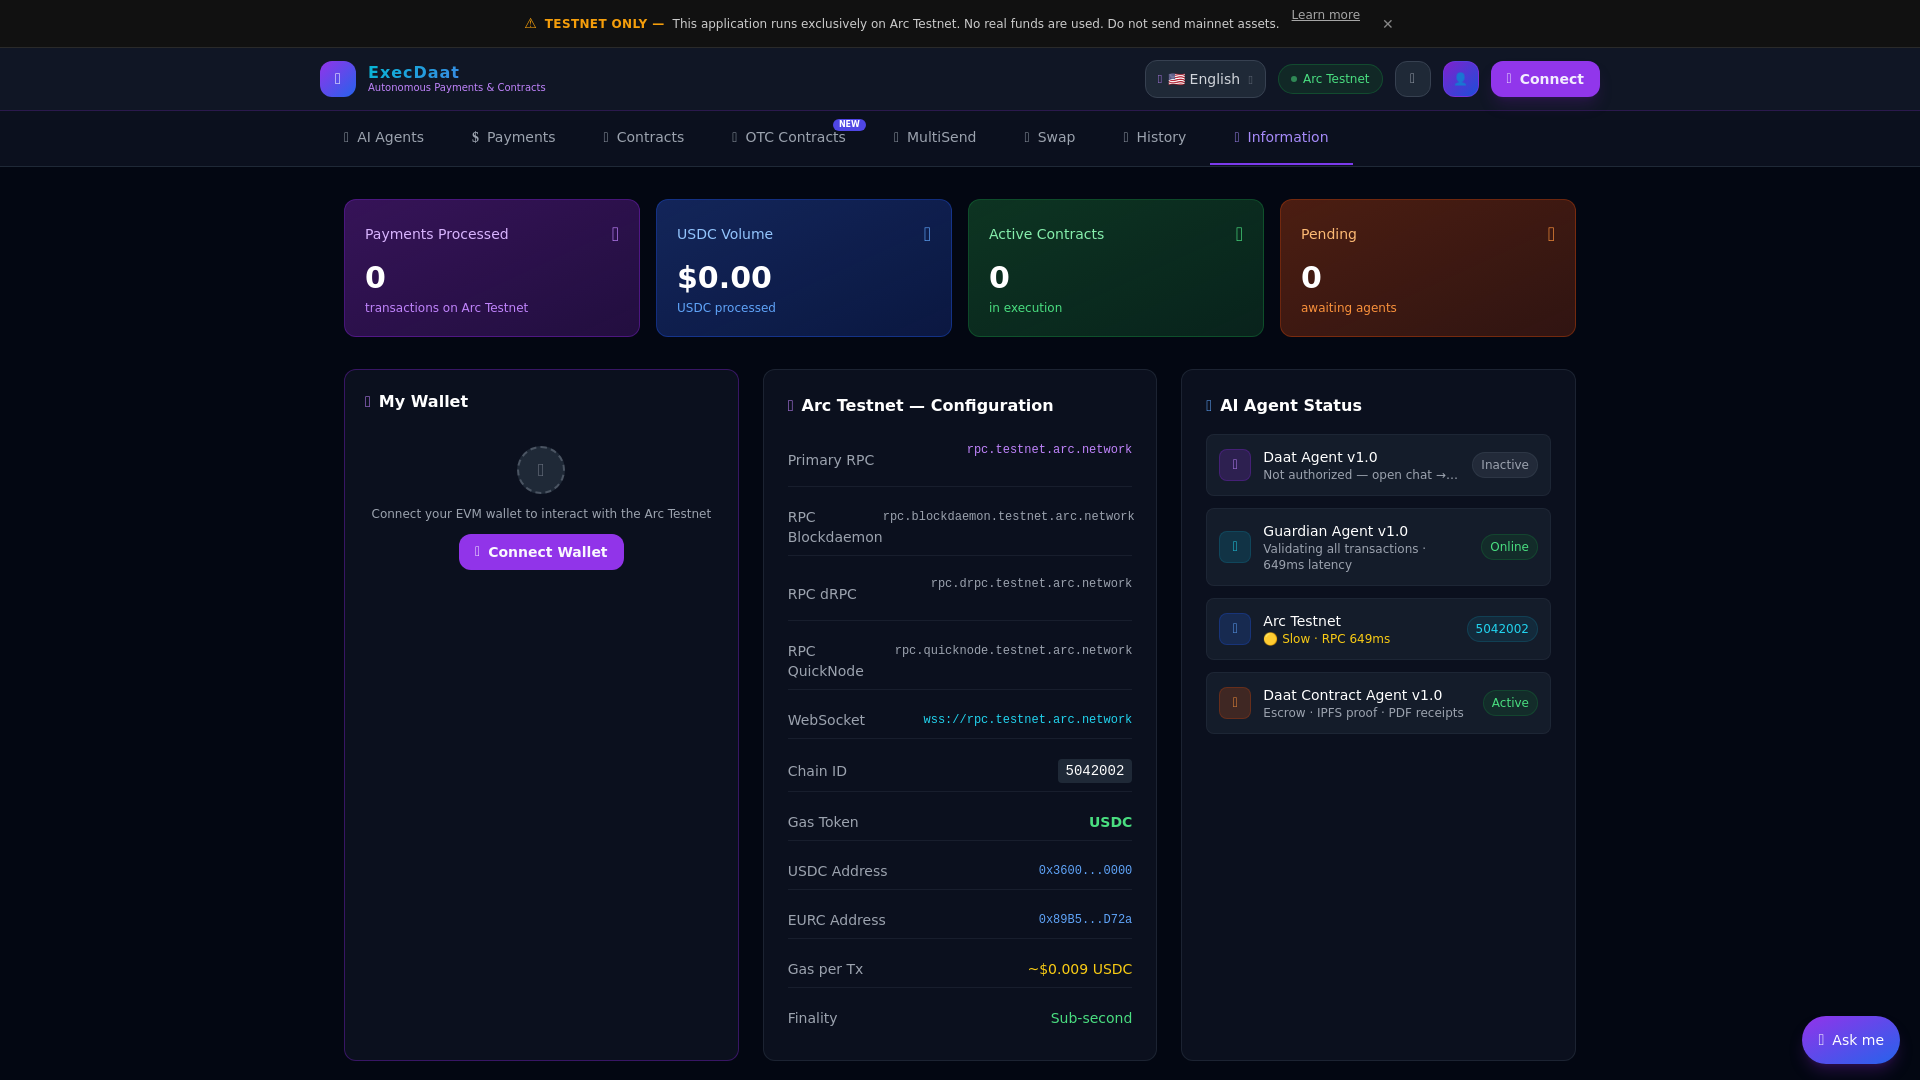Image resolution: width=1920 pixels, height=1080 pixels.
Task: Click the USDC Address 0x3600...0000
Action: coord(1085,871)
